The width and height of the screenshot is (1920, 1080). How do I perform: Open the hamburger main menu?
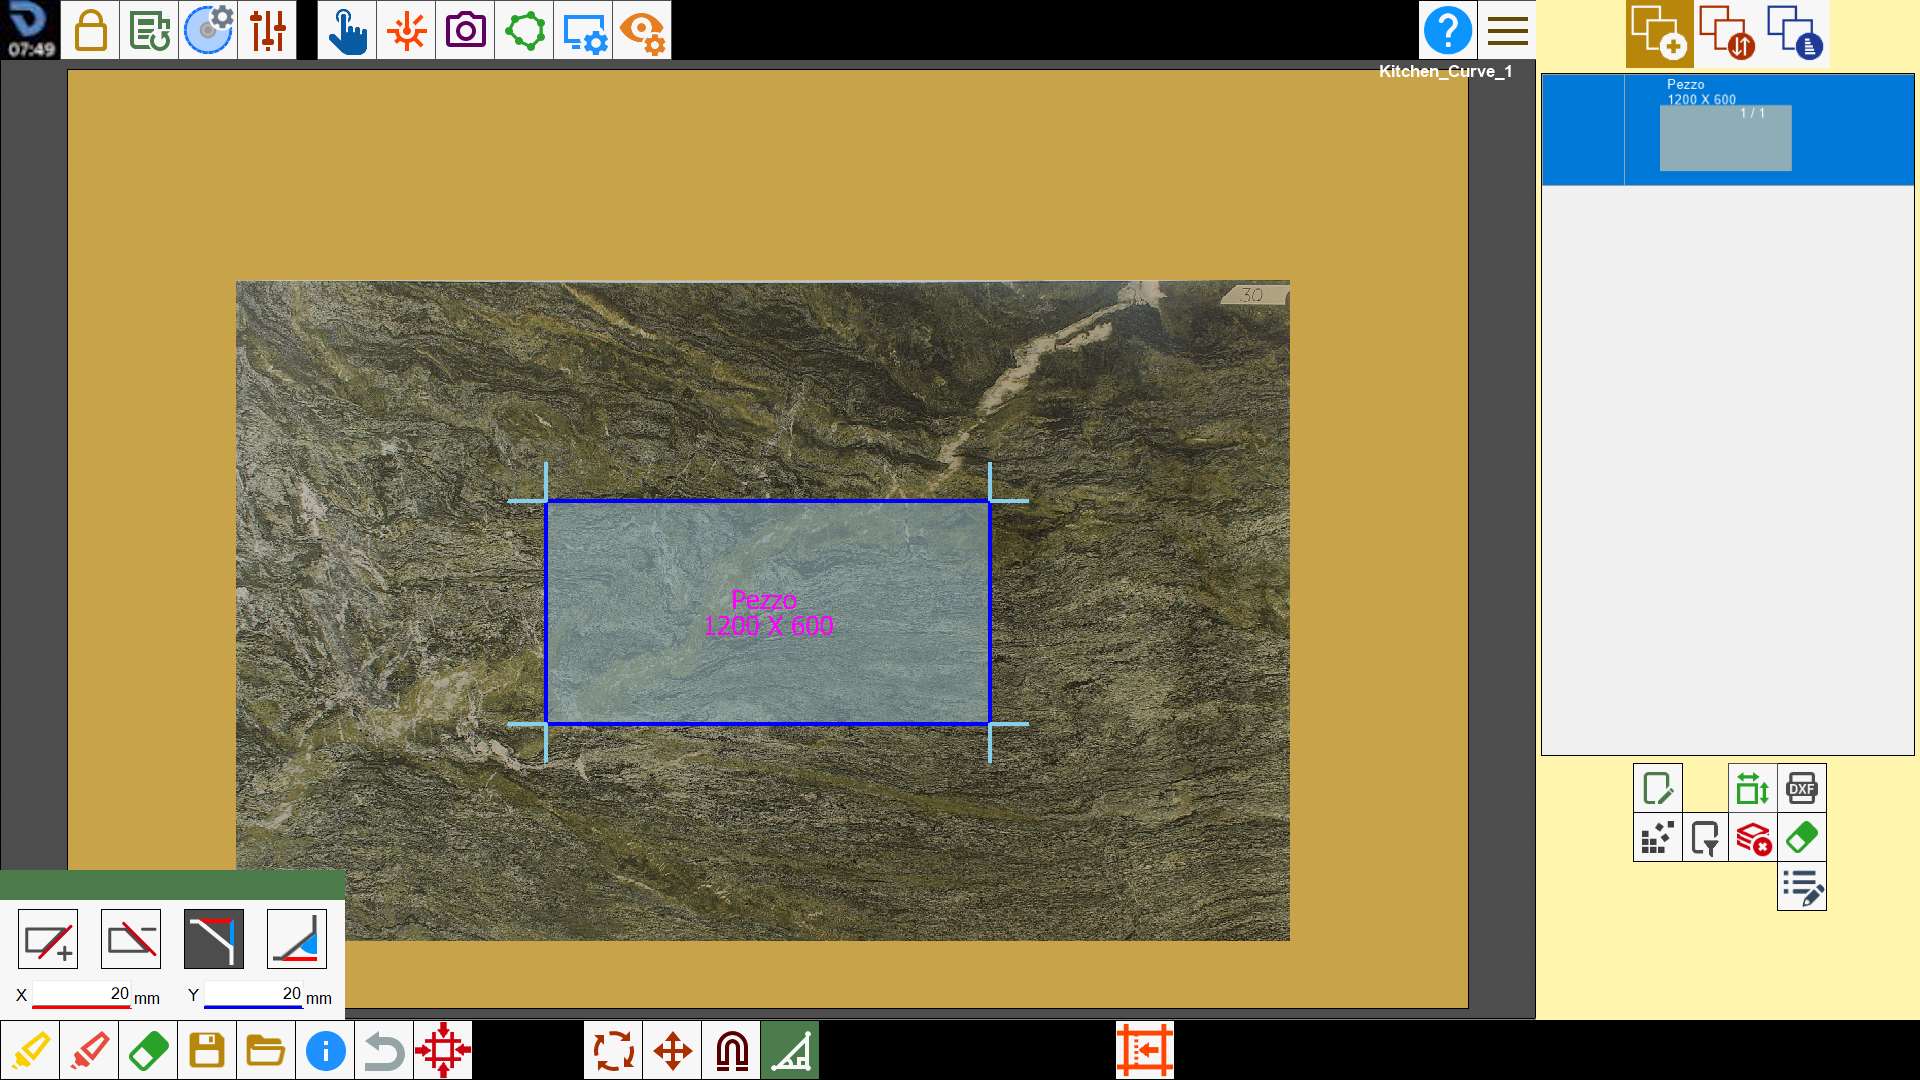tap(1507, 30)
